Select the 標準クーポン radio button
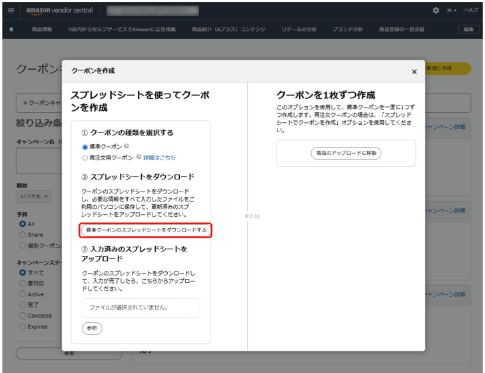This screenshot has width=485, height=373. (x=85, y=147)
